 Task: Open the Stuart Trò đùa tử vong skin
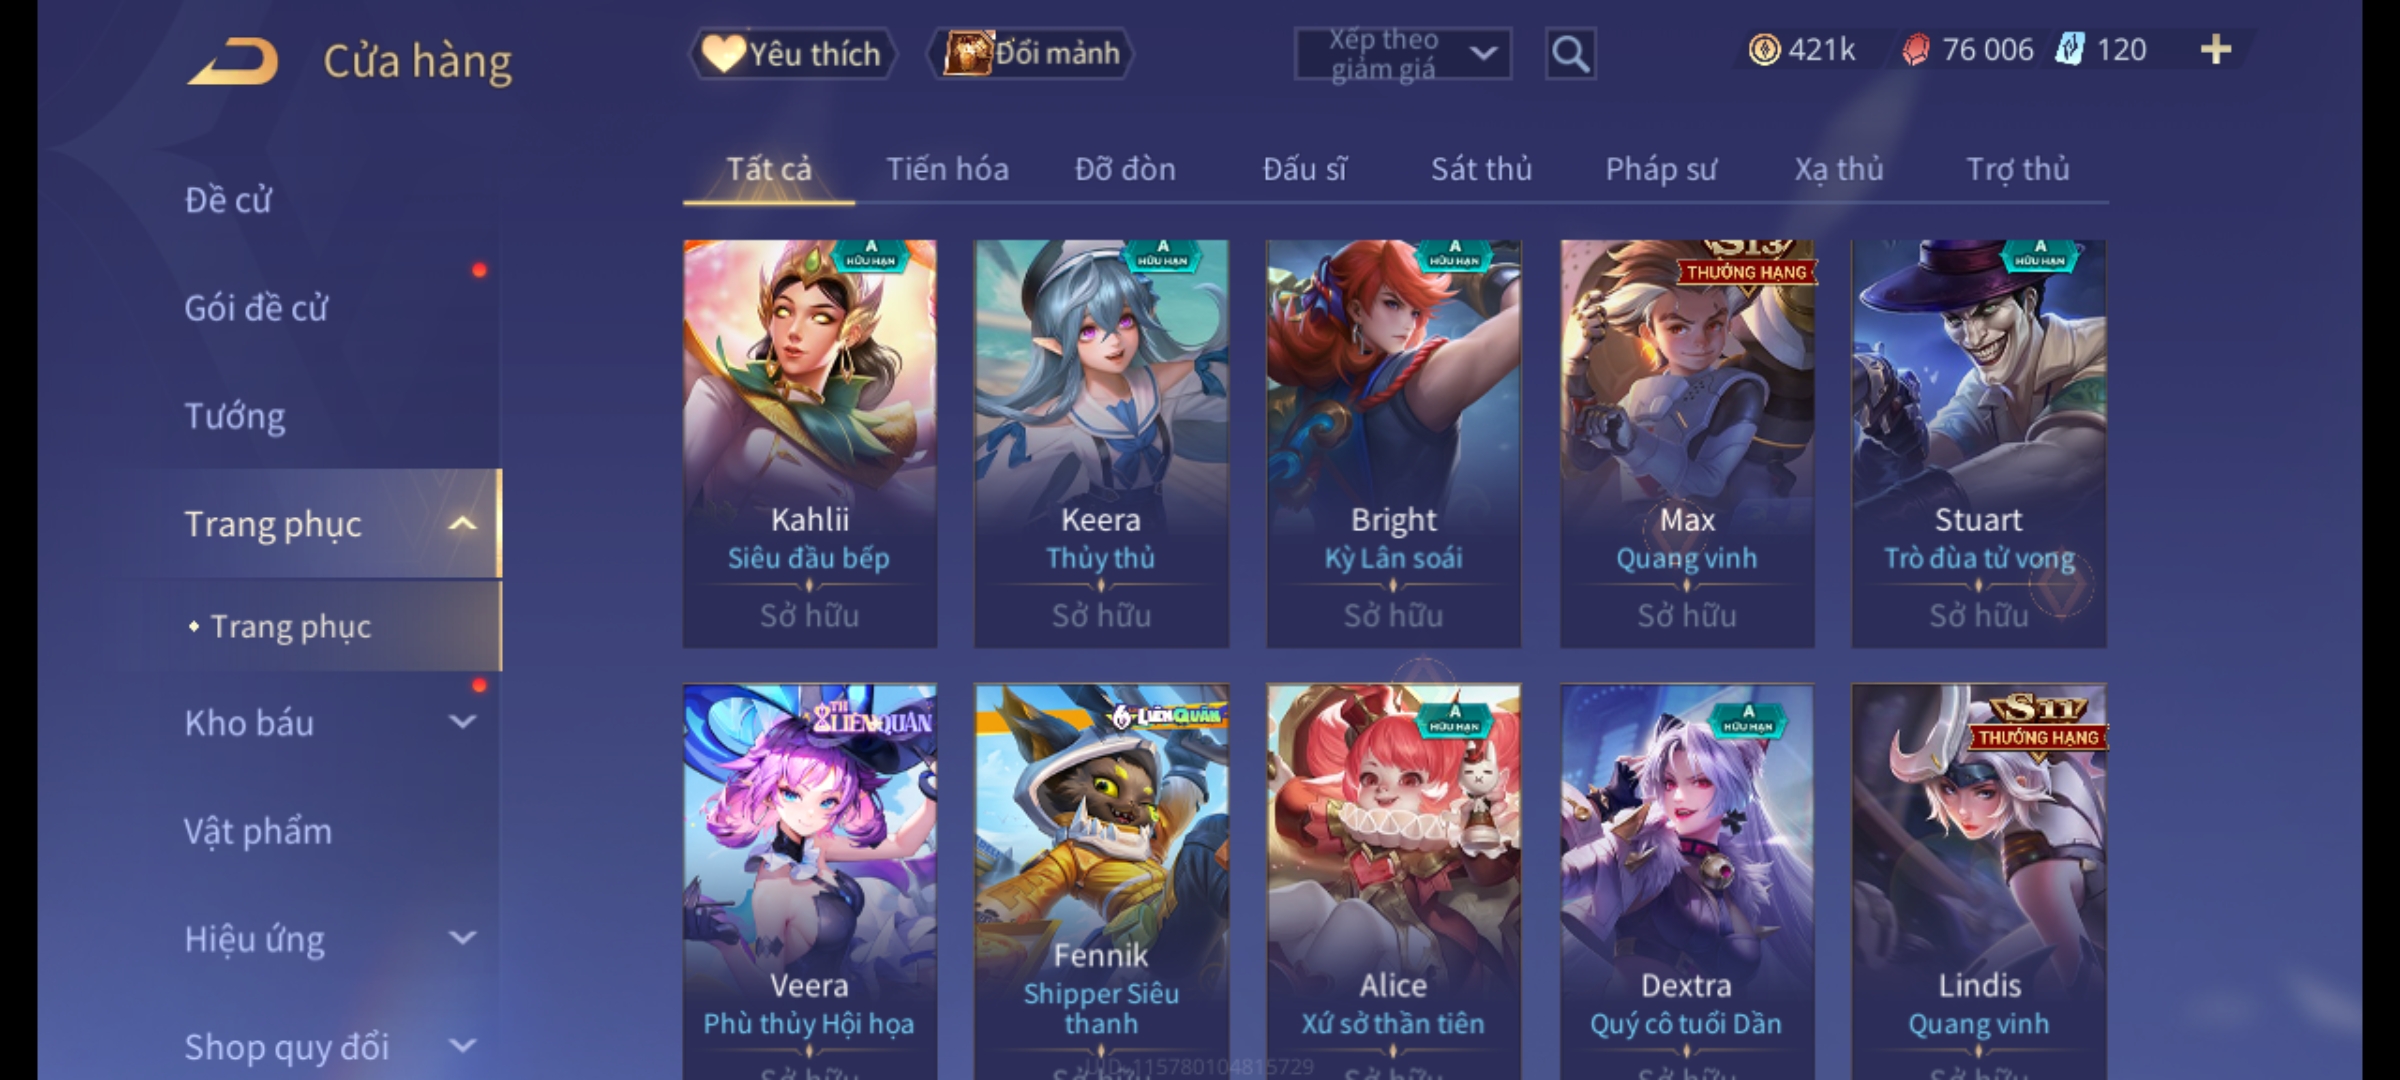point(1978,443)
